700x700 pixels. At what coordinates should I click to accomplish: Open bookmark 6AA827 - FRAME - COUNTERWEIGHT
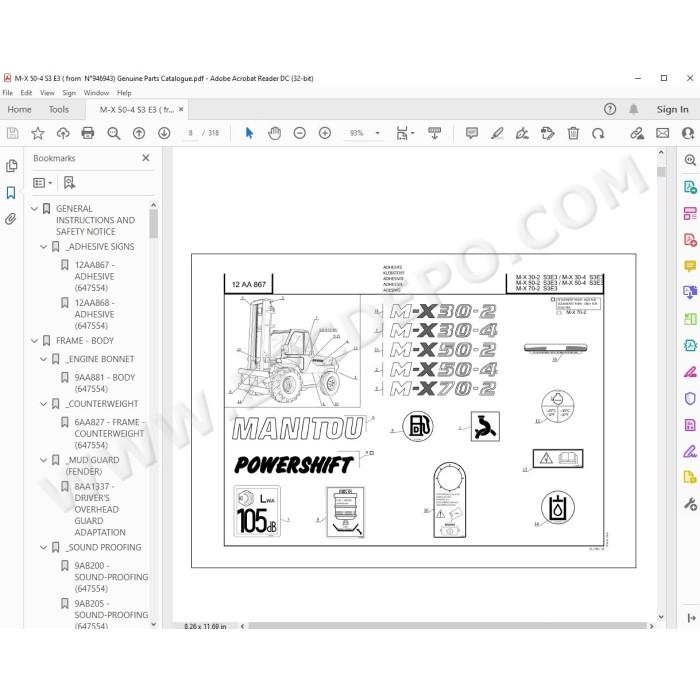(x=109, y=433)
